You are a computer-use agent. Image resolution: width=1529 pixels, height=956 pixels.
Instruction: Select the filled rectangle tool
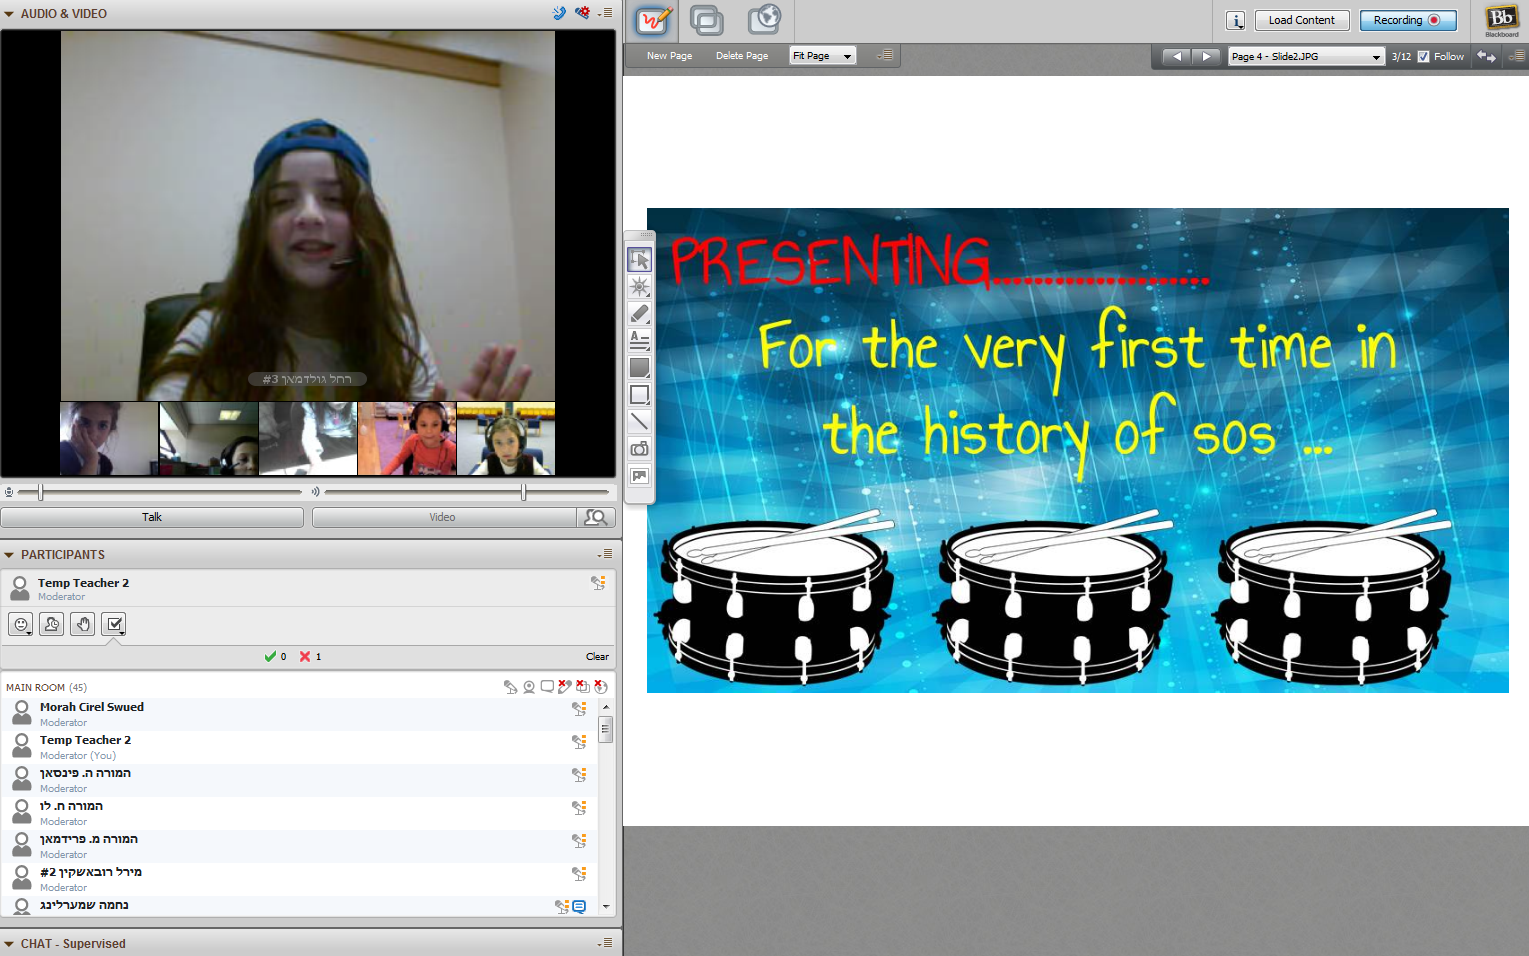tap(640, 368)
